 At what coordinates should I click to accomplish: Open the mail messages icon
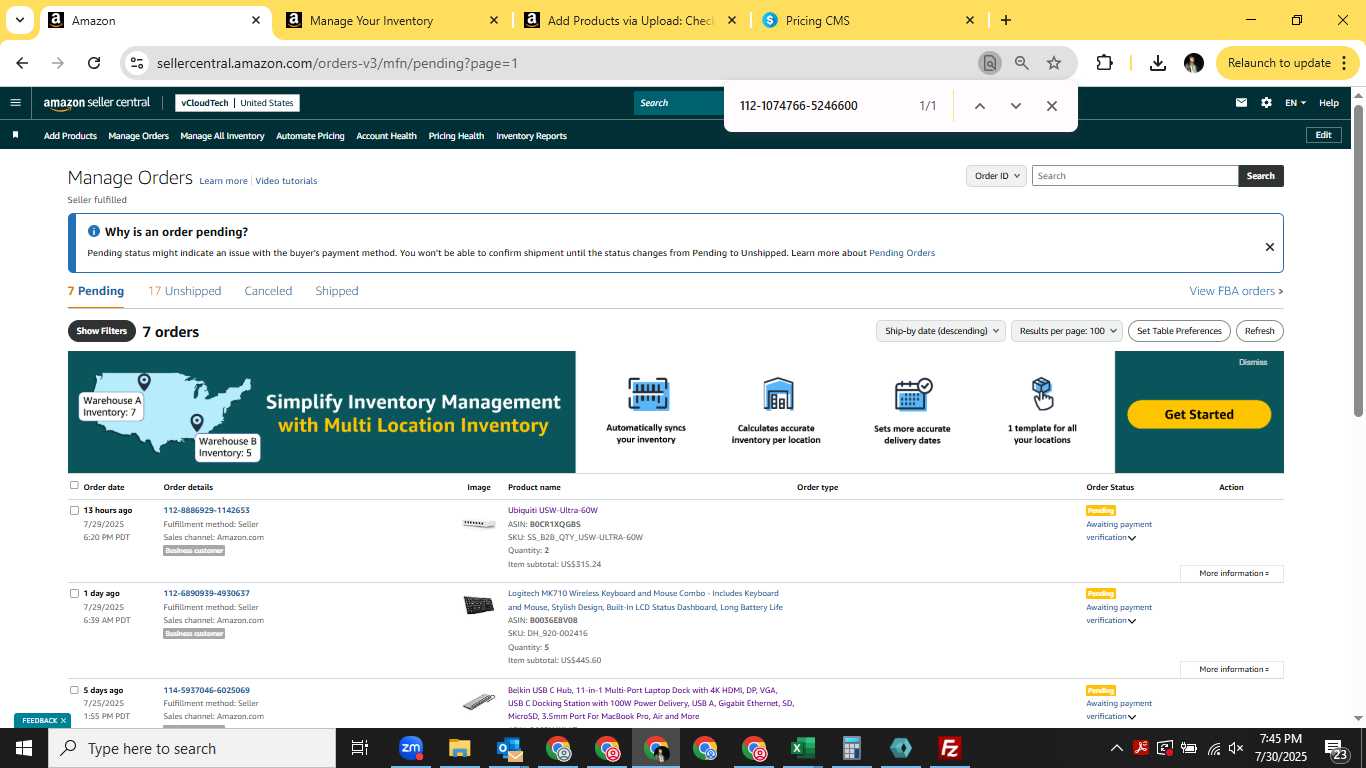(1241, 102)
